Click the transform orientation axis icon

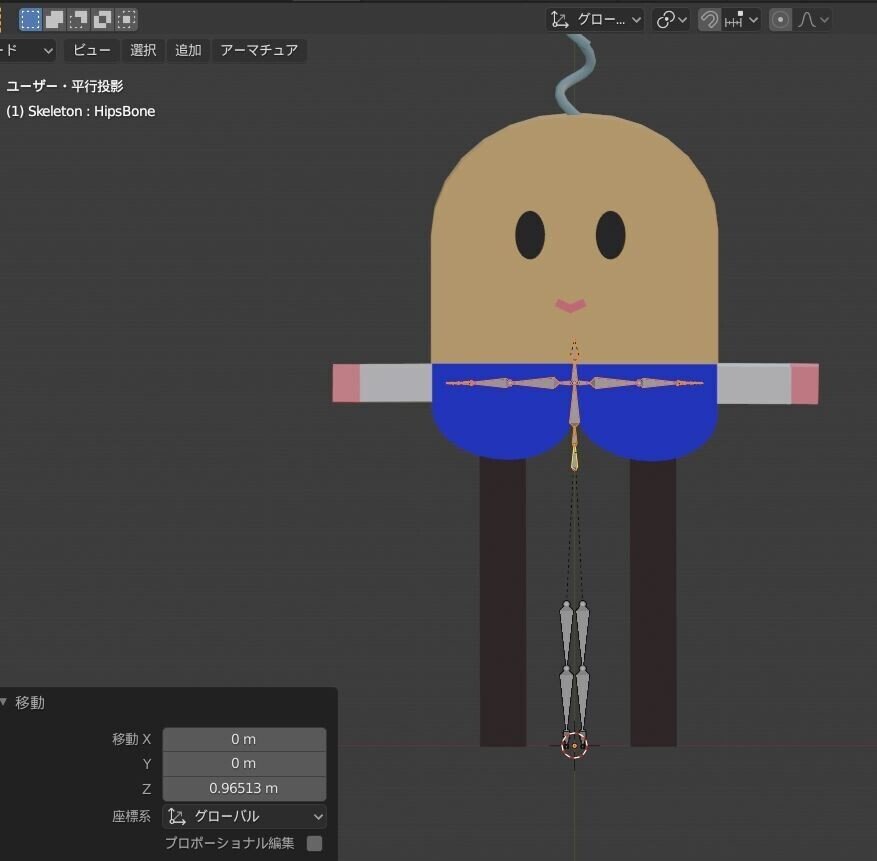560,19
